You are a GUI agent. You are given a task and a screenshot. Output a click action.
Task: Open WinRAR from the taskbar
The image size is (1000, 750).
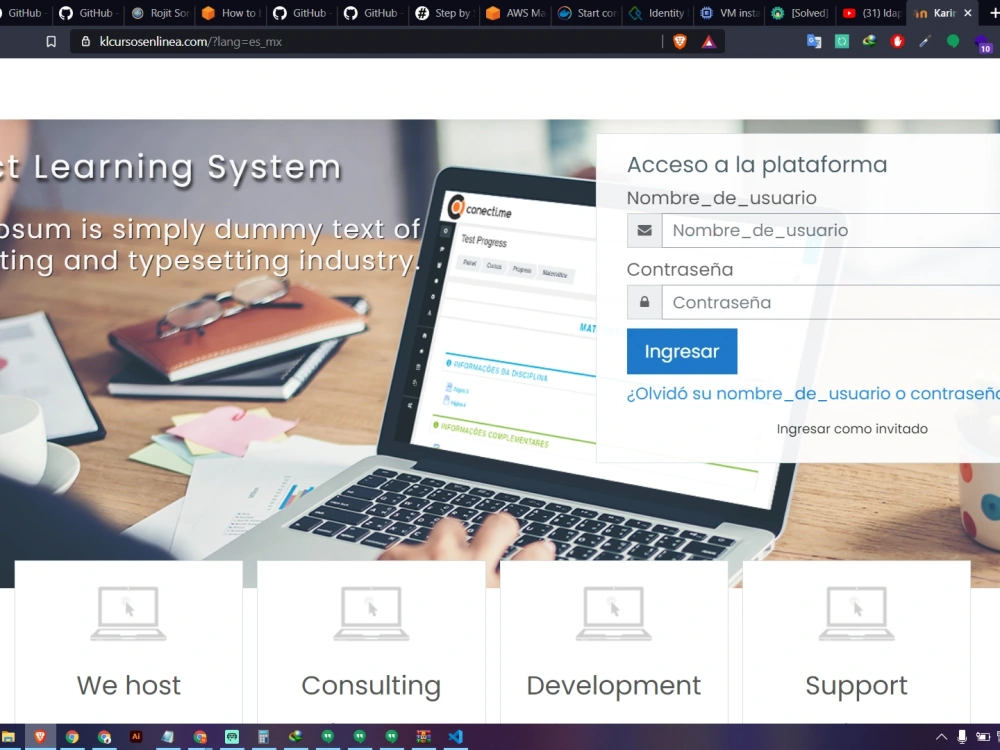tap(423, 737)
